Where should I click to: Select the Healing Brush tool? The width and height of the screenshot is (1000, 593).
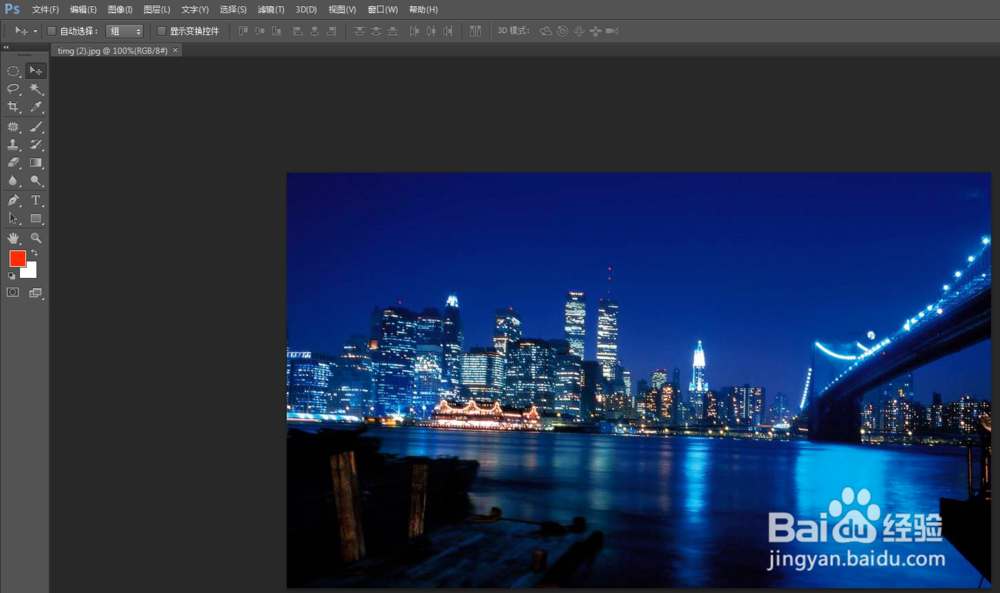pos(13,126)
